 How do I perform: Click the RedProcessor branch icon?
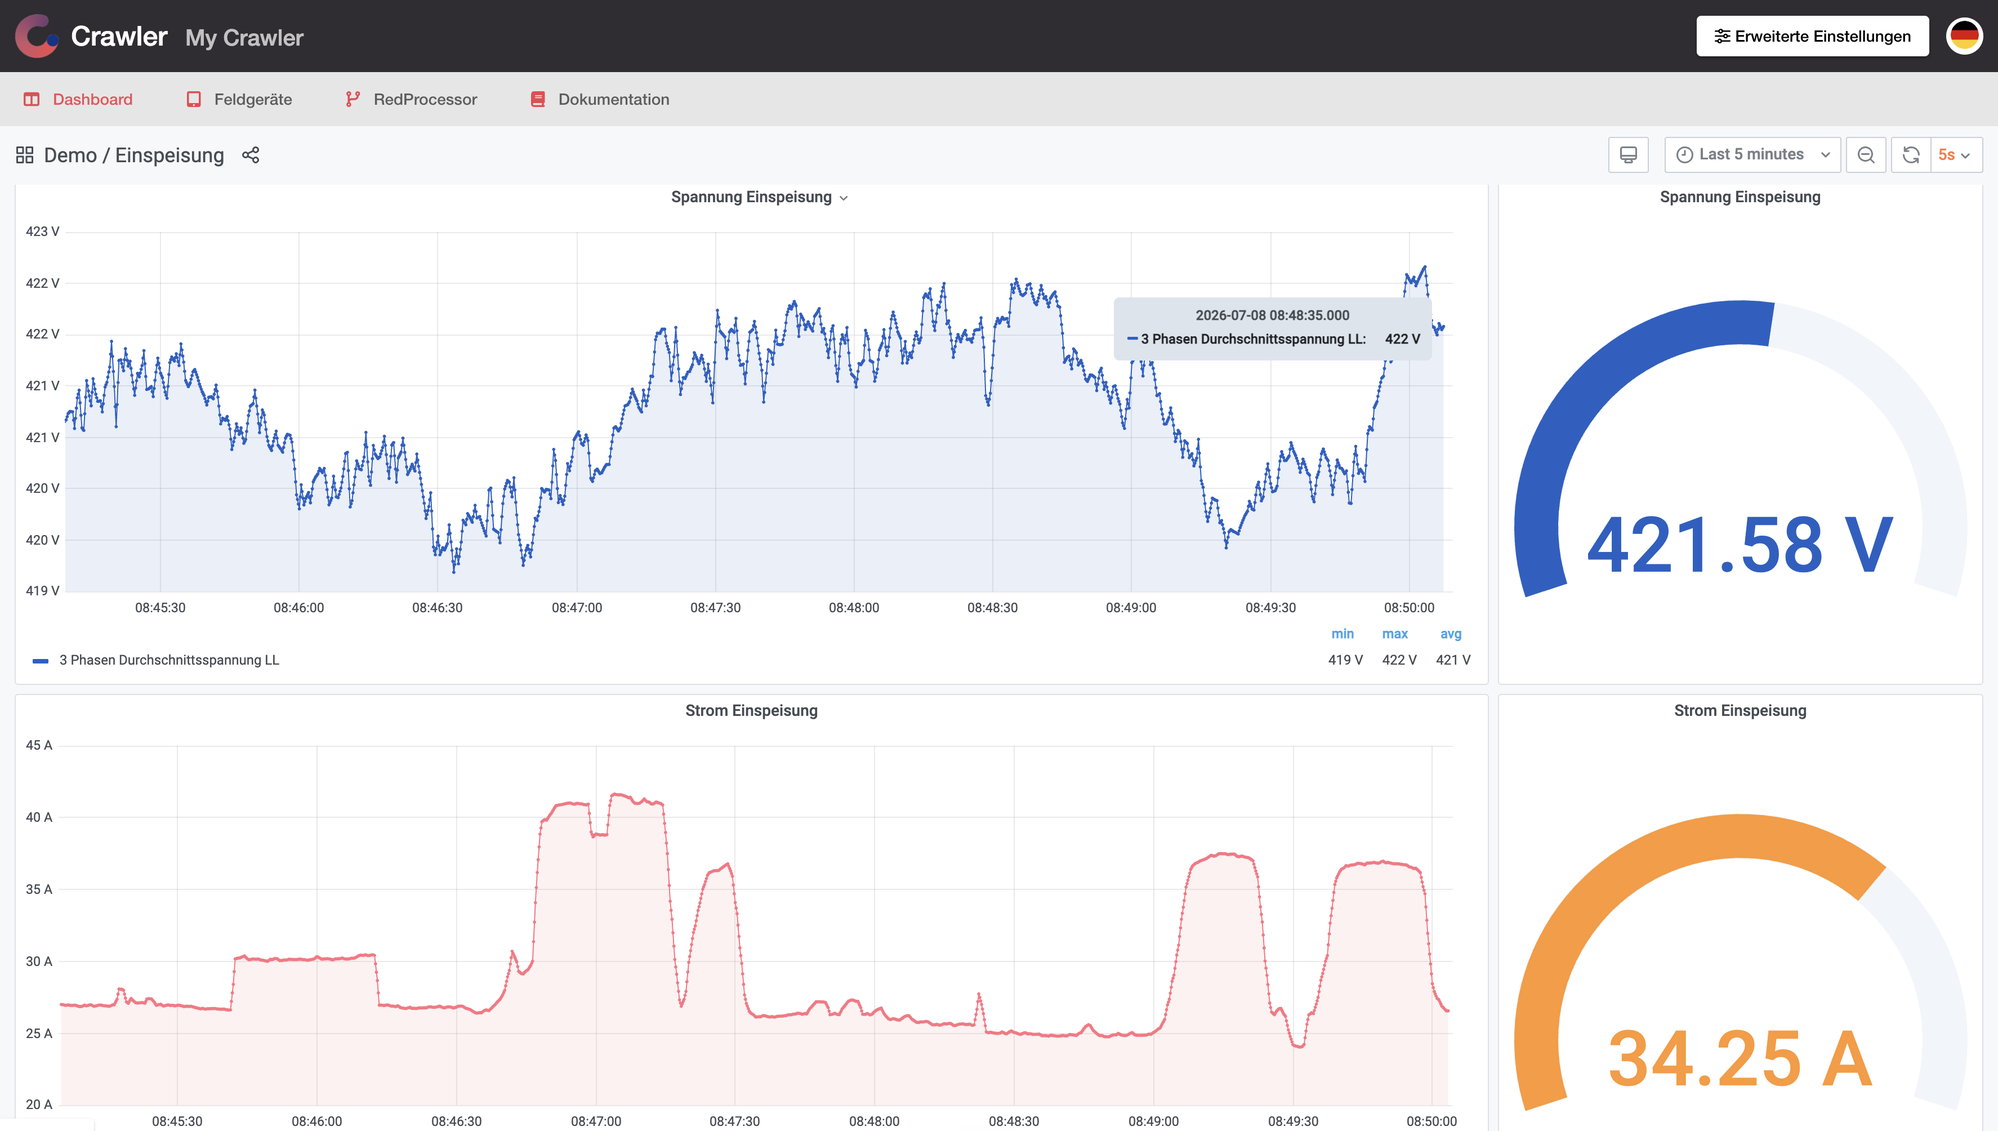(x=352, y=99)
